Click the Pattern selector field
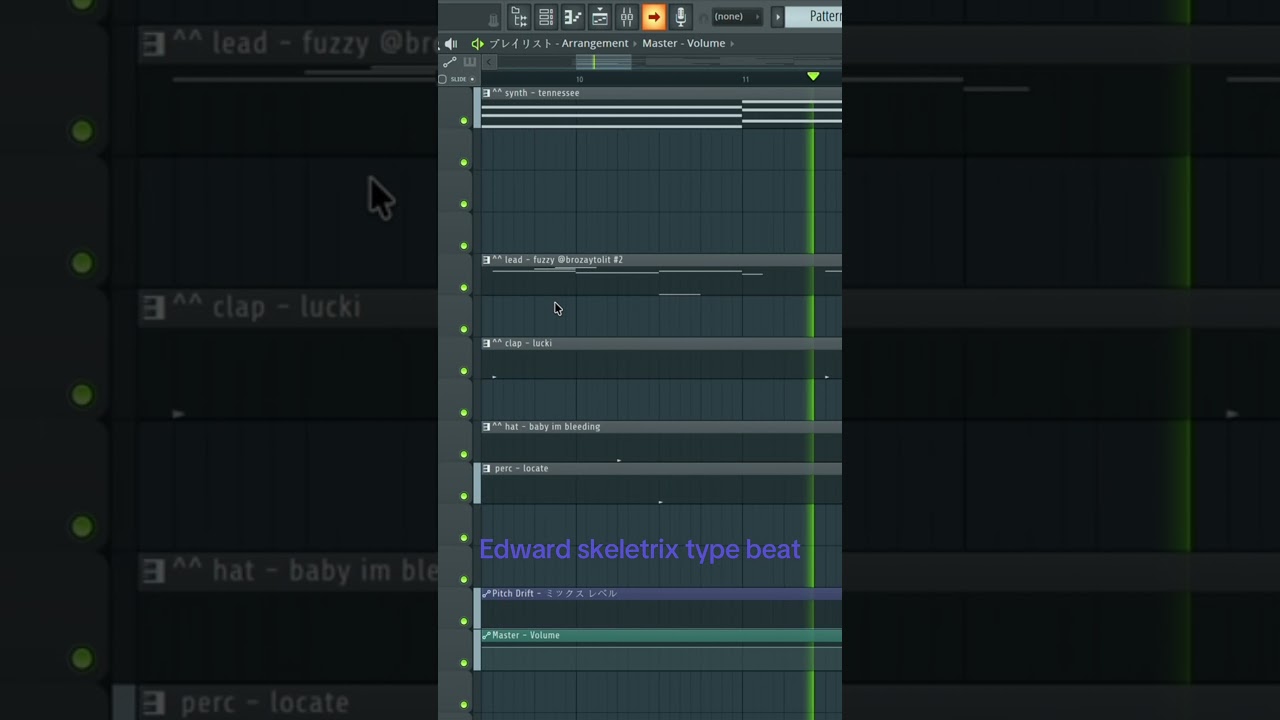 [x=814, y=17]
